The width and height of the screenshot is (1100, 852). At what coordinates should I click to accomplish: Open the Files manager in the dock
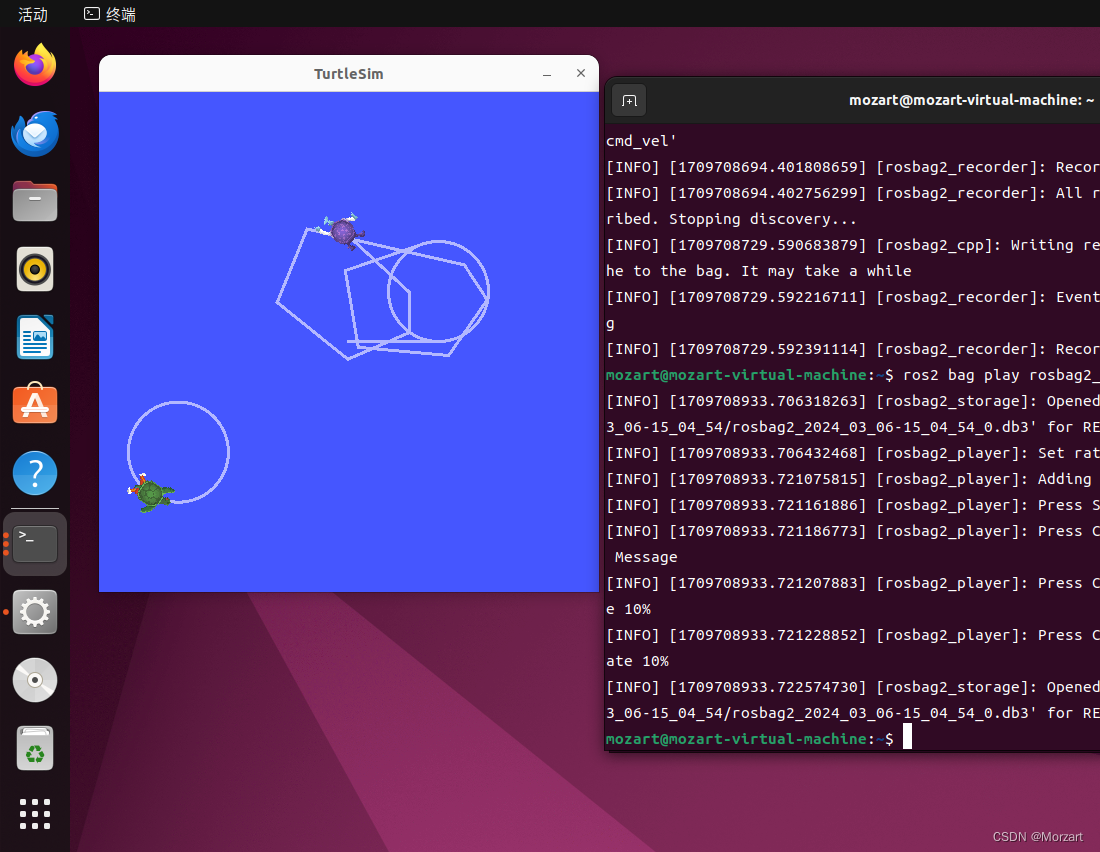[x=34, y=201]
